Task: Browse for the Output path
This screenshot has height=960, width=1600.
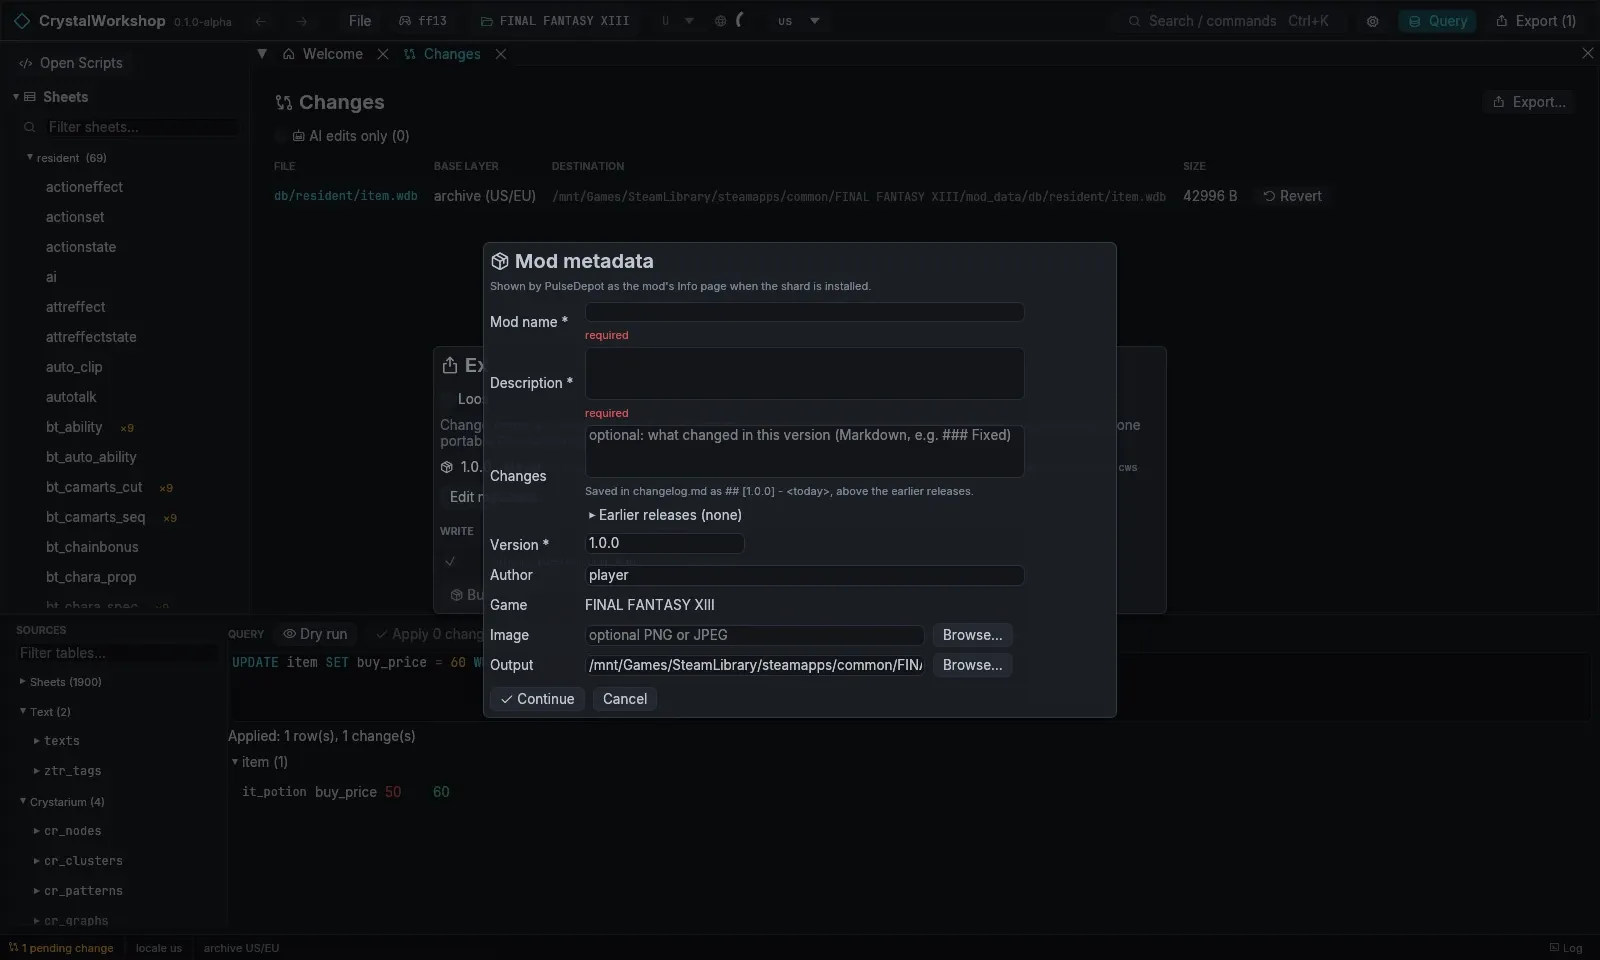Action: [x=972, y=665]
